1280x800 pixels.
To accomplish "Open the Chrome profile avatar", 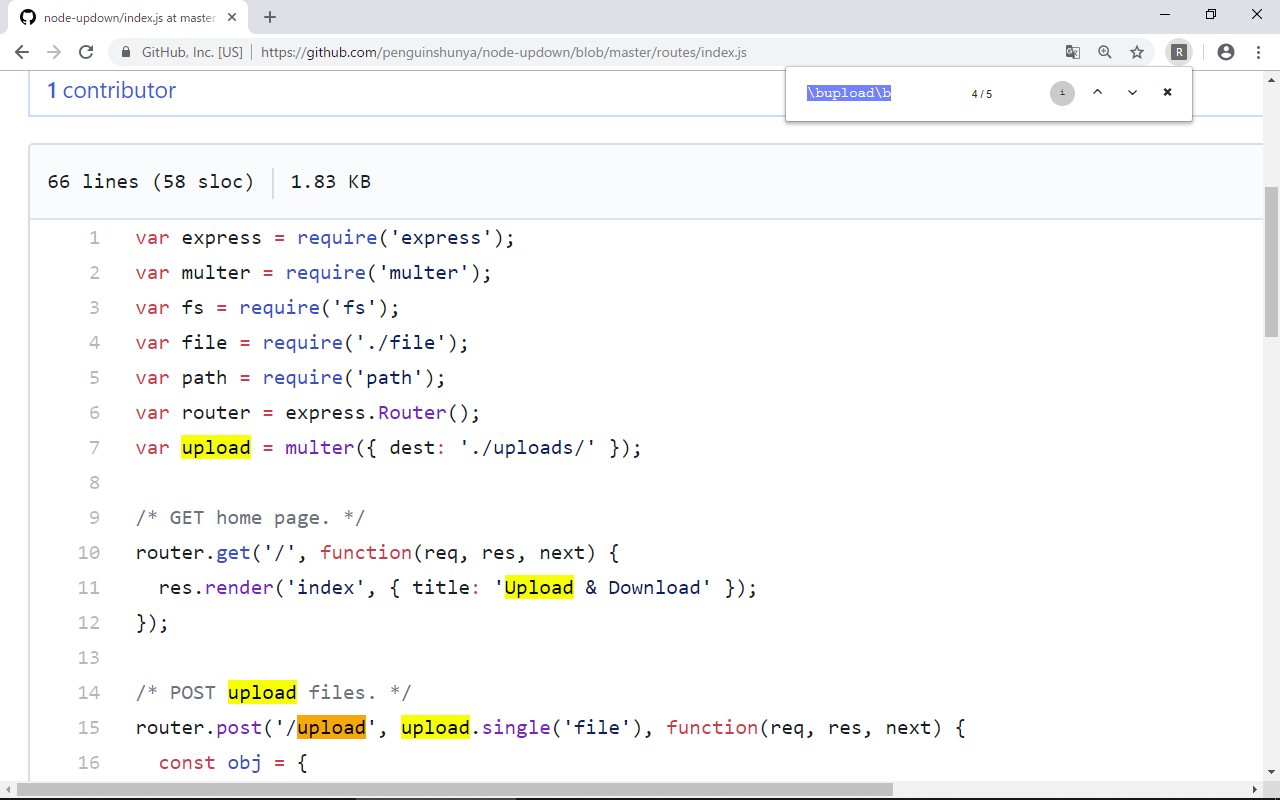I will click(1226, 52).
